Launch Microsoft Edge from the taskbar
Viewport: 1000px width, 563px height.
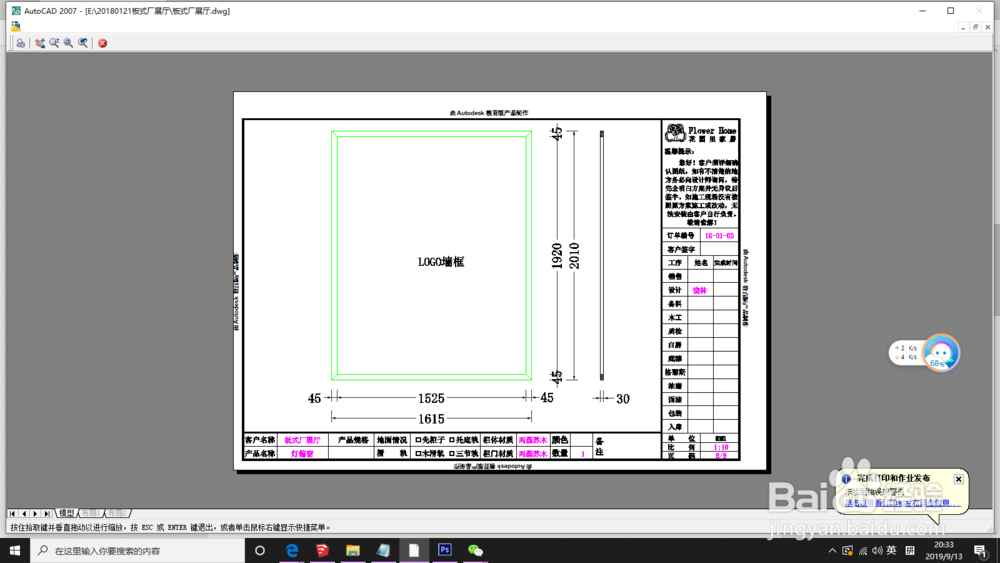click(x=292, y=550)
